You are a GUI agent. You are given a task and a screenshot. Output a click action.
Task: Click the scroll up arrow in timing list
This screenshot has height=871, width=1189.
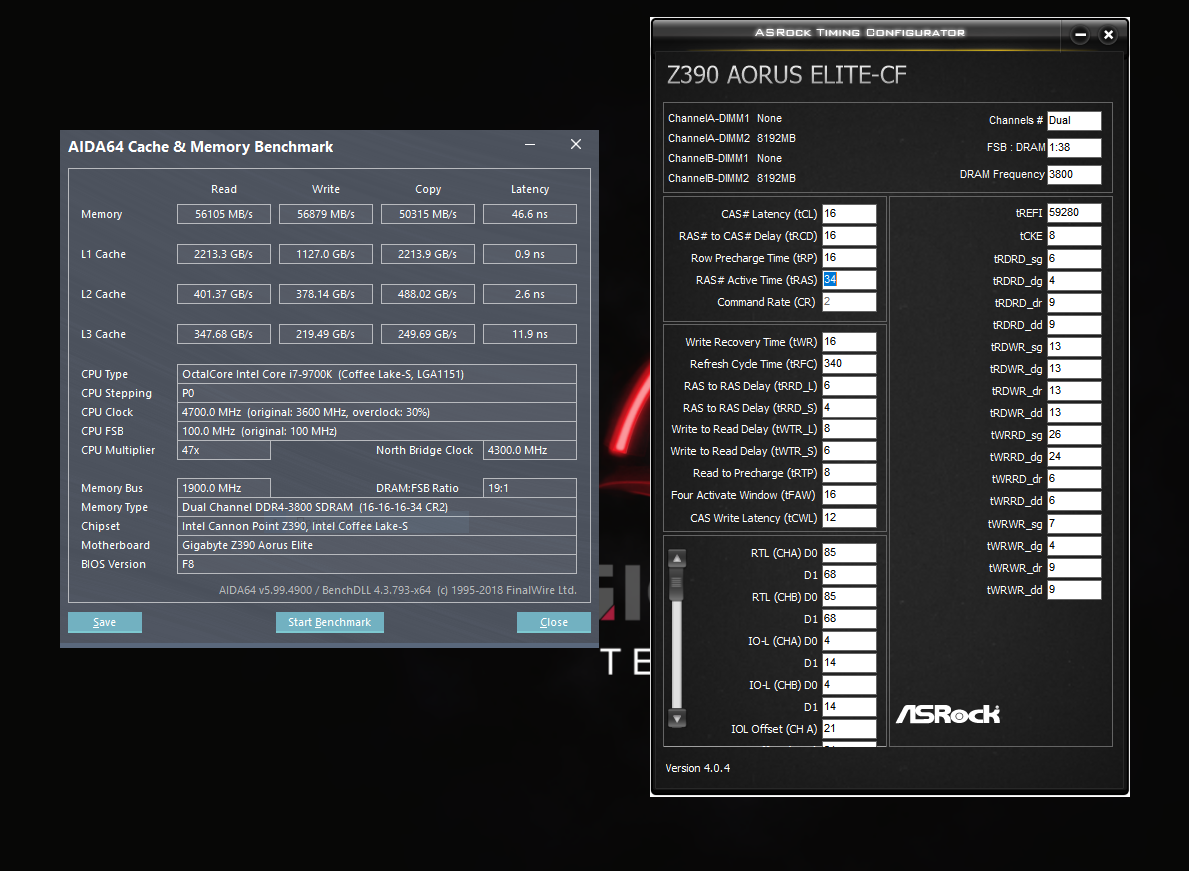pyautogui.click(x=677, y=559)
